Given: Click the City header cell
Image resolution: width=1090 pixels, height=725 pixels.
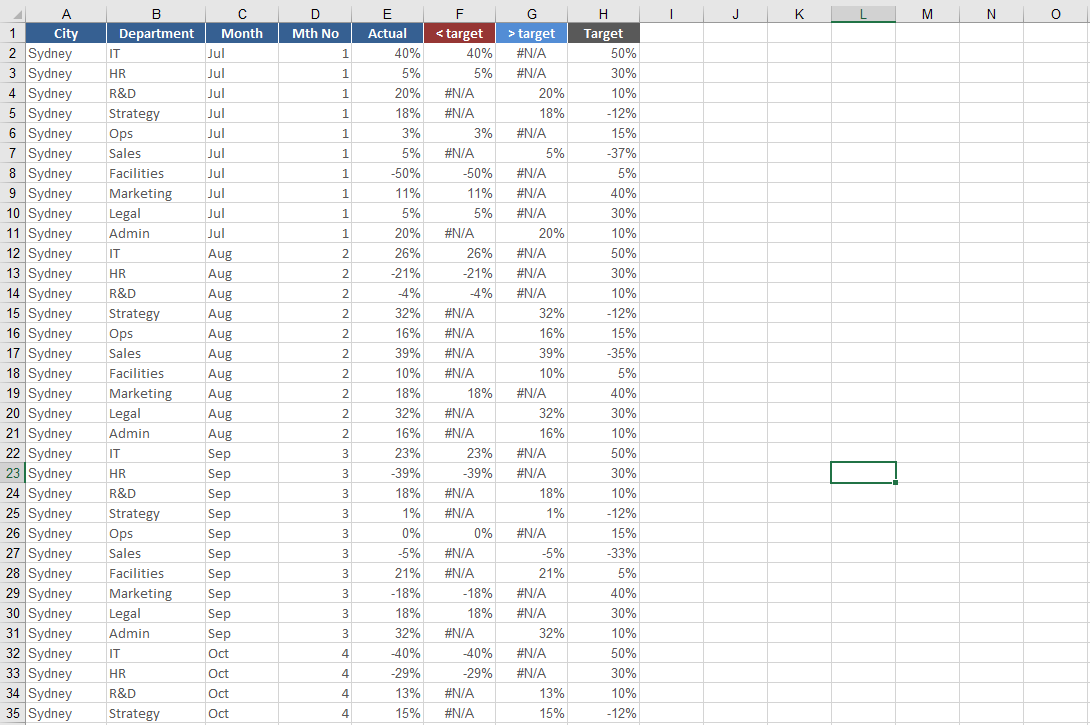Looking at the screenshot, I should (x=66, y=33).
